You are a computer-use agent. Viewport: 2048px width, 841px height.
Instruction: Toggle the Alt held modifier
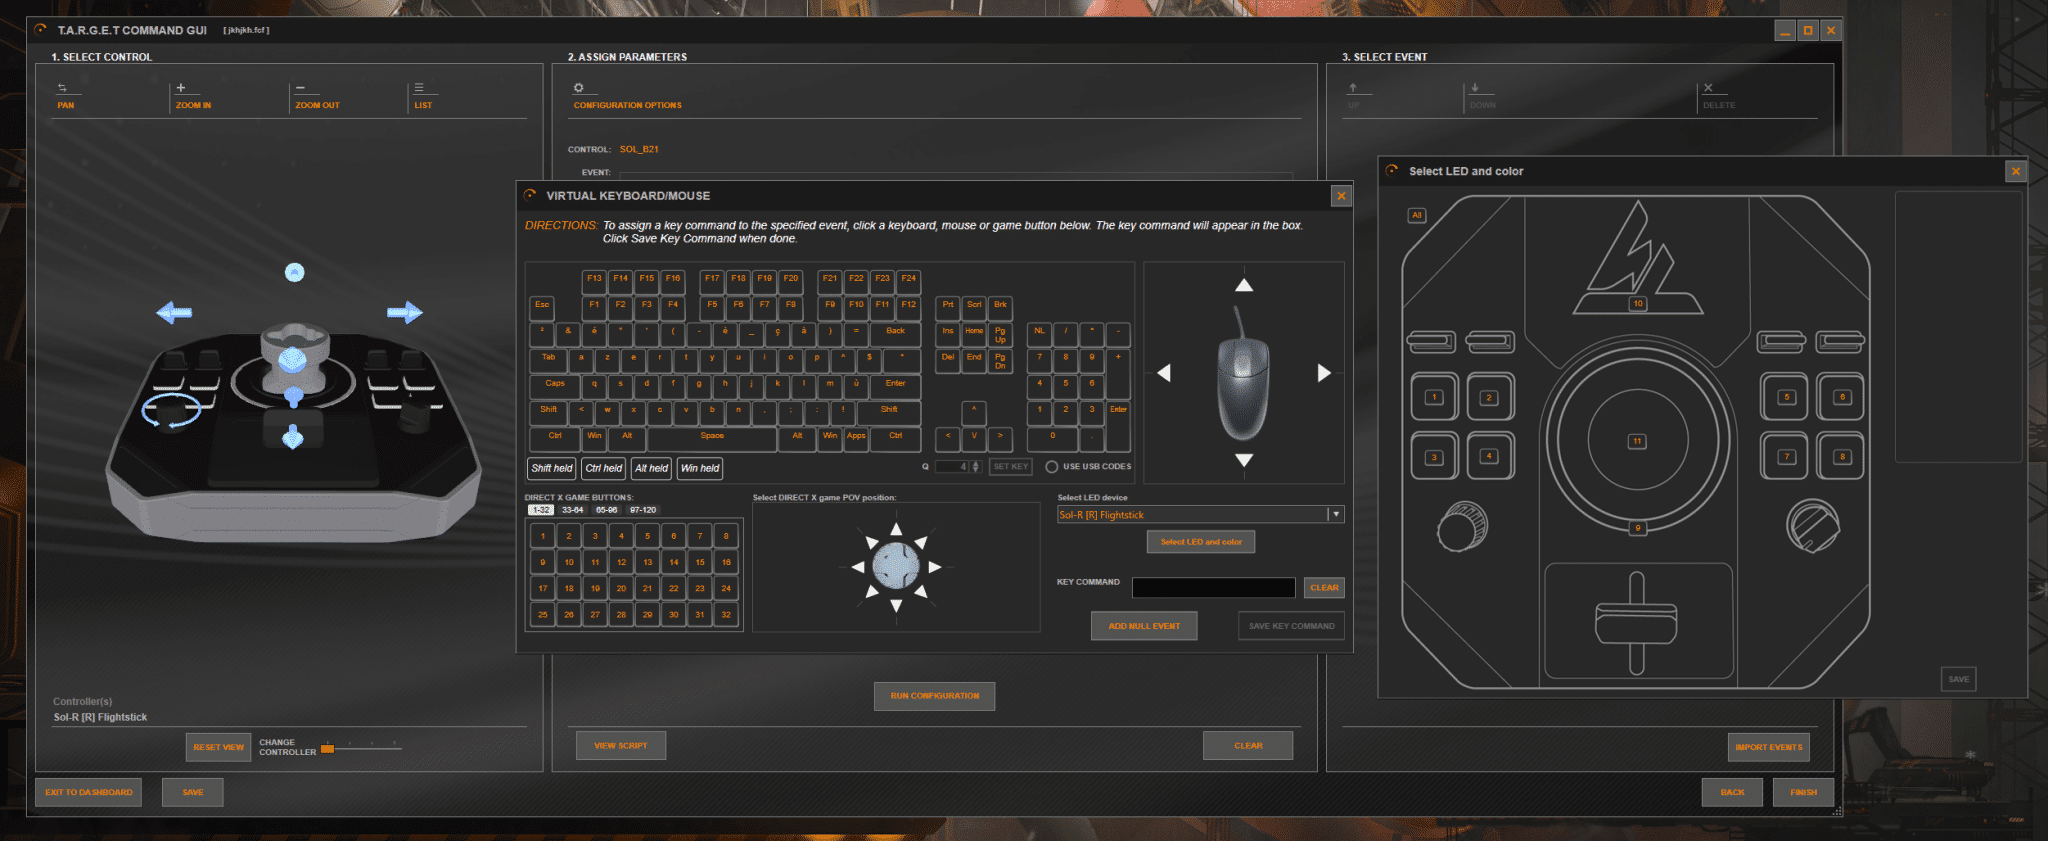pos(651,468)
